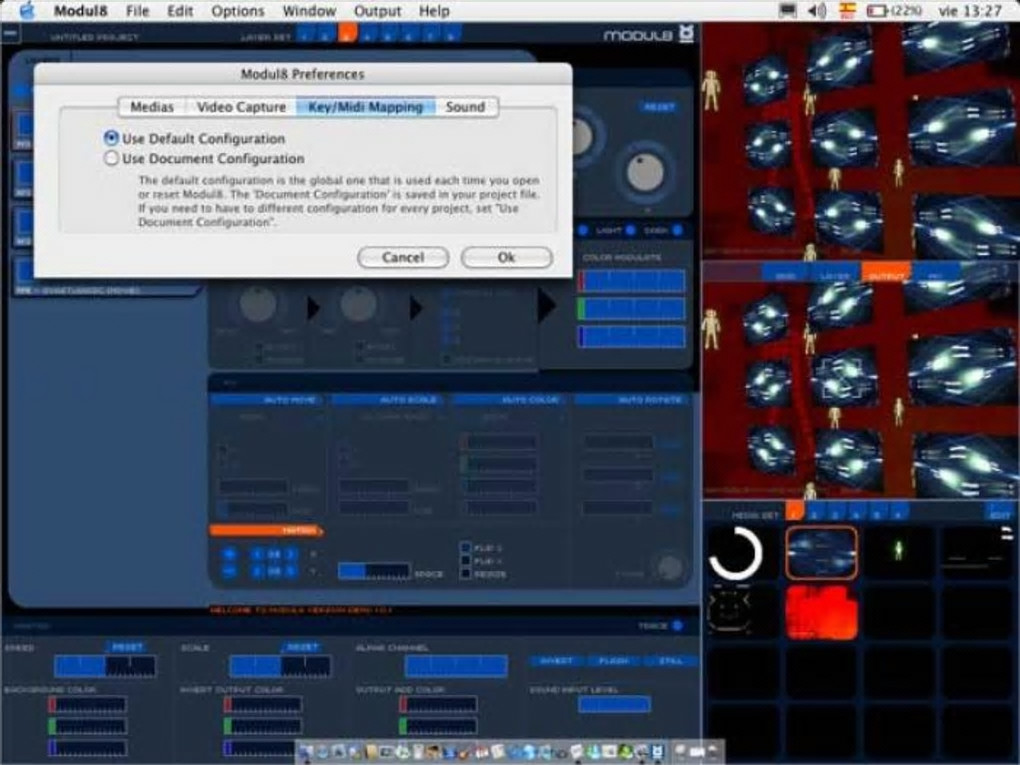Open the Edit menu
Viewport: 1020px width, 765px height.
180,11
